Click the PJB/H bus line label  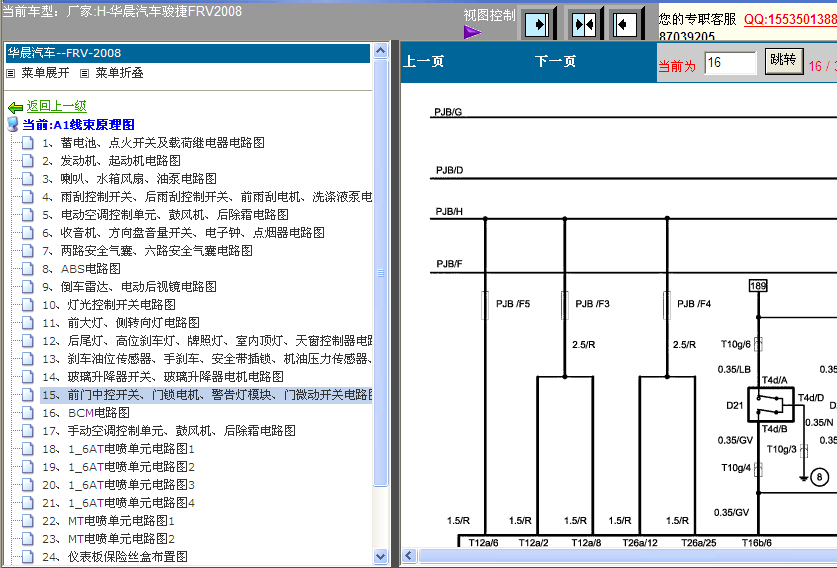point(449,211)
